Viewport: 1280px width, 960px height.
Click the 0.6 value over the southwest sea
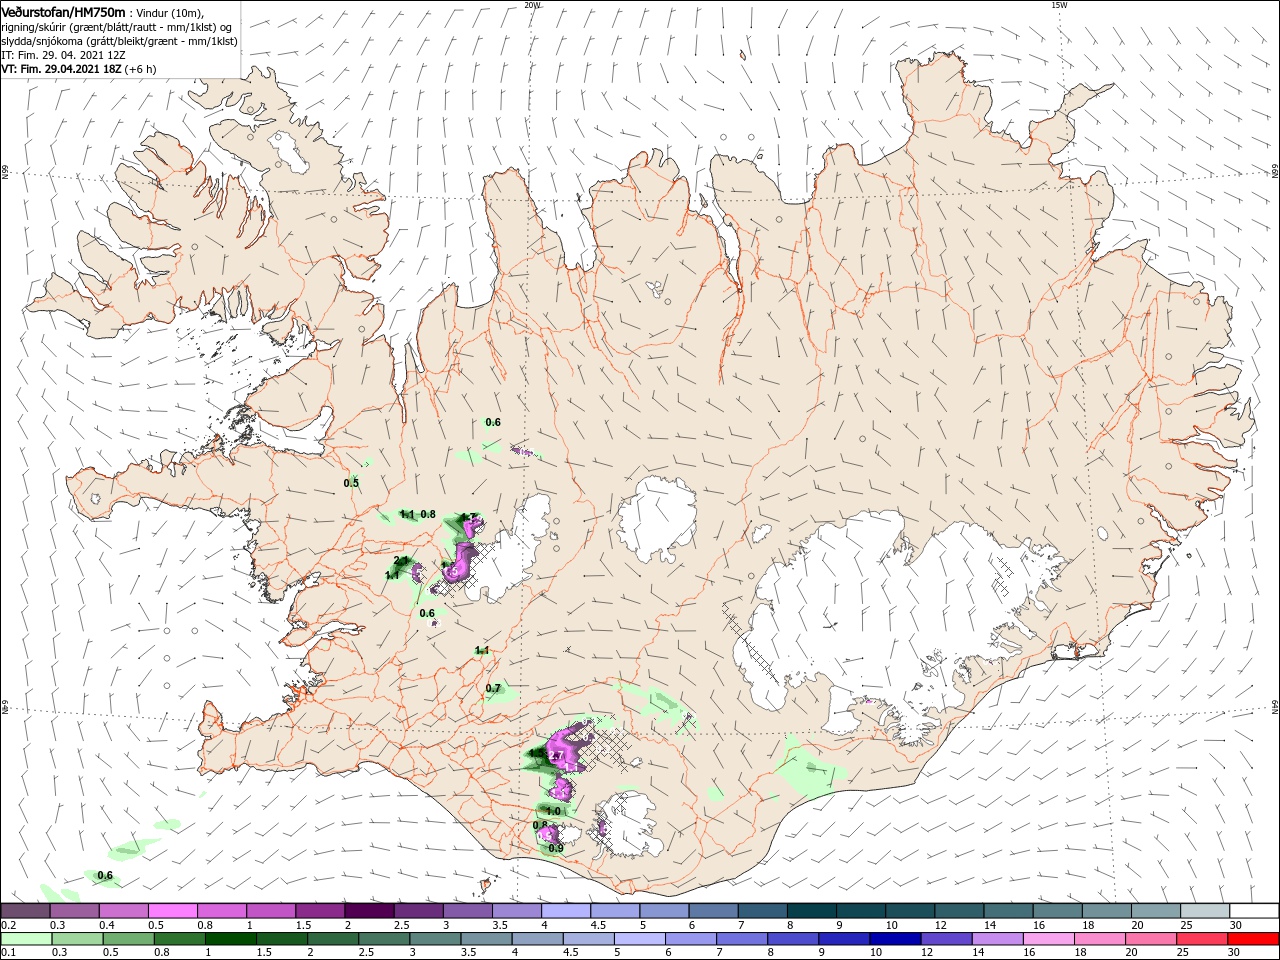104,876
